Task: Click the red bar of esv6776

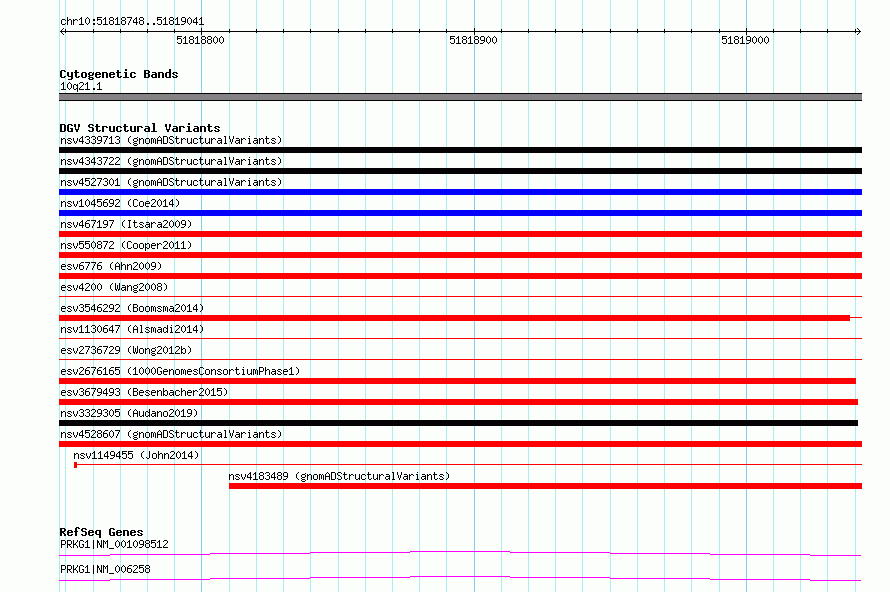Action: [x=460, y=276]
